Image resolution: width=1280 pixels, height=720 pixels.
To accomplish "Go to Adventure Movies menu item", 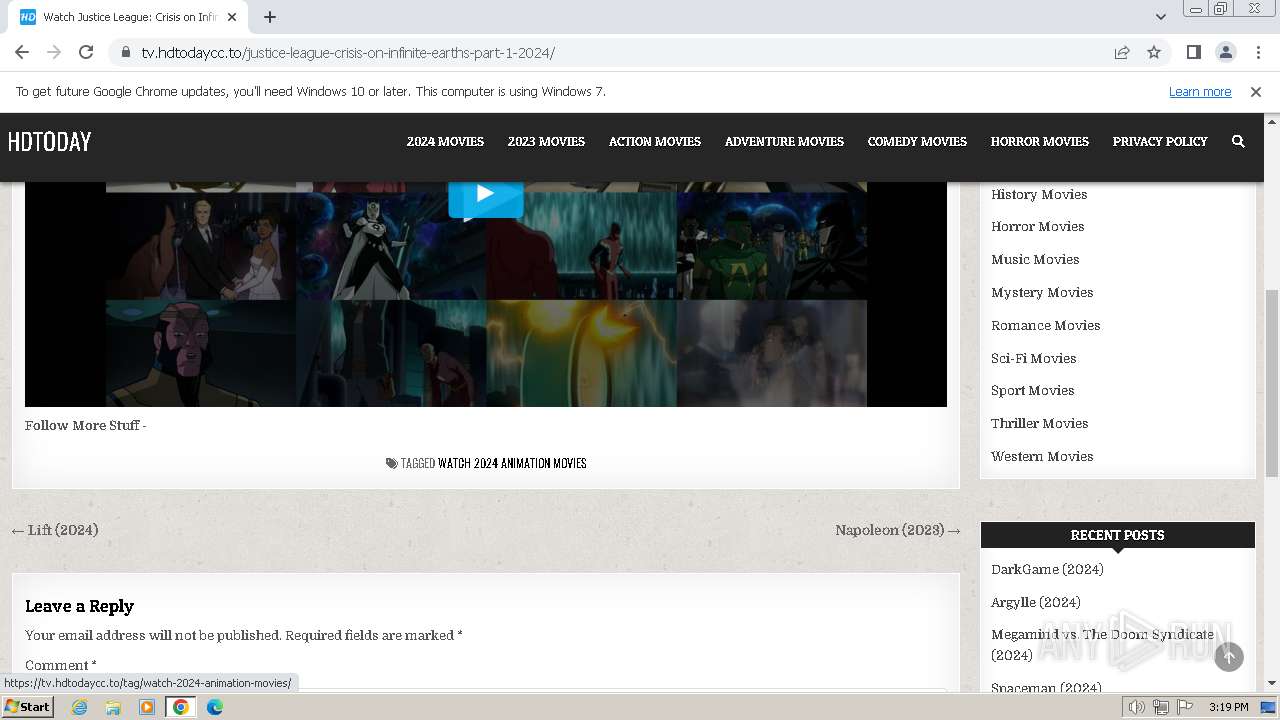I will pos(784,142).
